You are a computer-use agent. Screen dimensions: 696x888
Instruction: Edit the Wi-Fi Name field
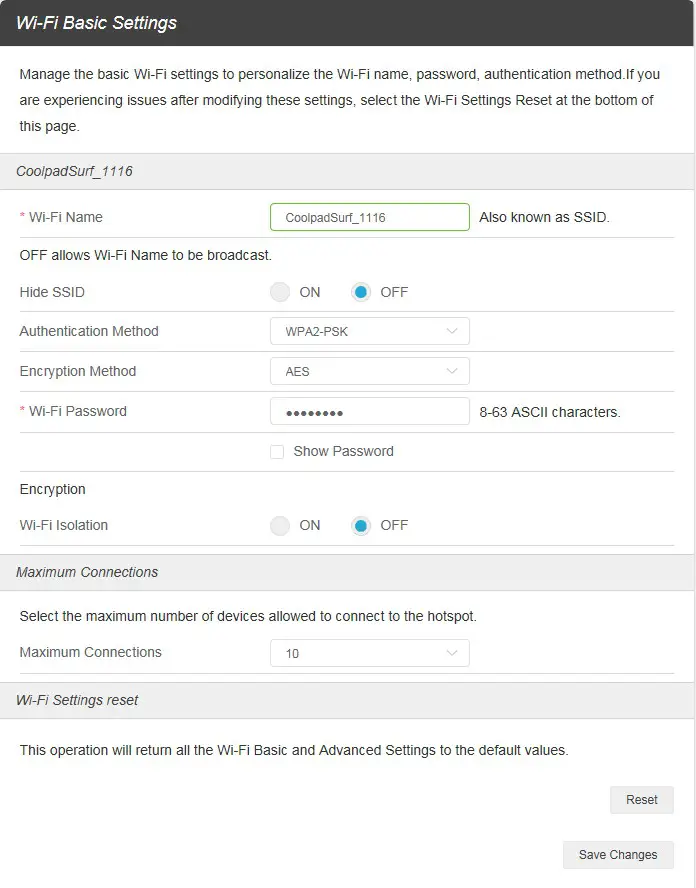[x=369, y=216]
